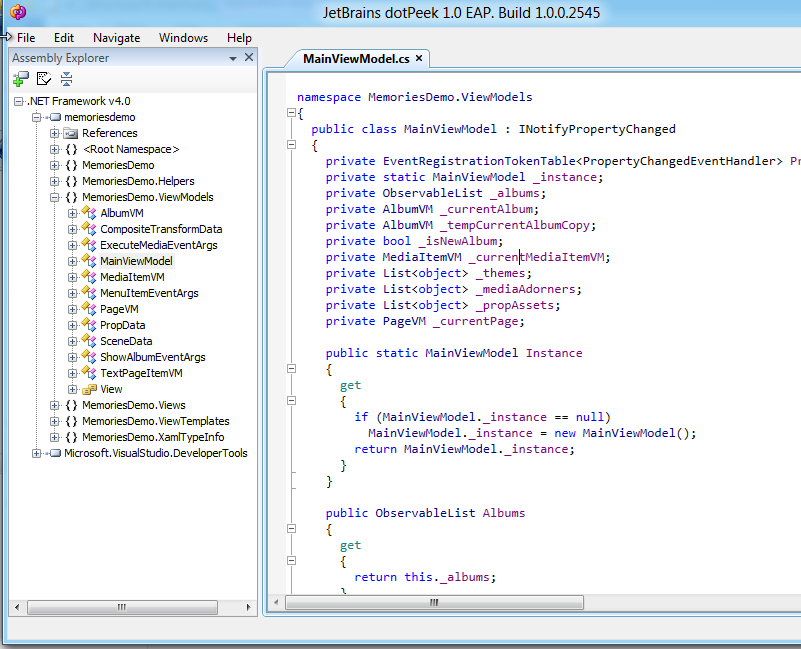
Task: Open the File menu
Action: [26, 38]
